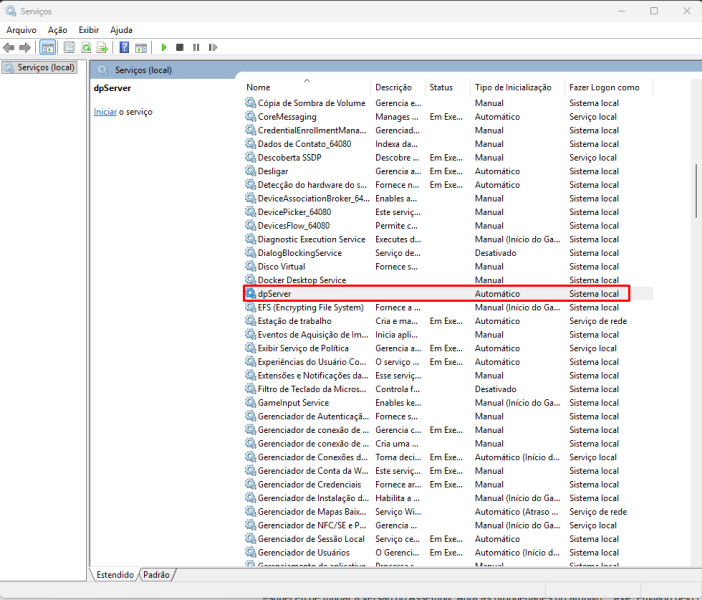Switch to the Estendido tab
Viewport: 702px width, 600px height.
click(115, 574)
